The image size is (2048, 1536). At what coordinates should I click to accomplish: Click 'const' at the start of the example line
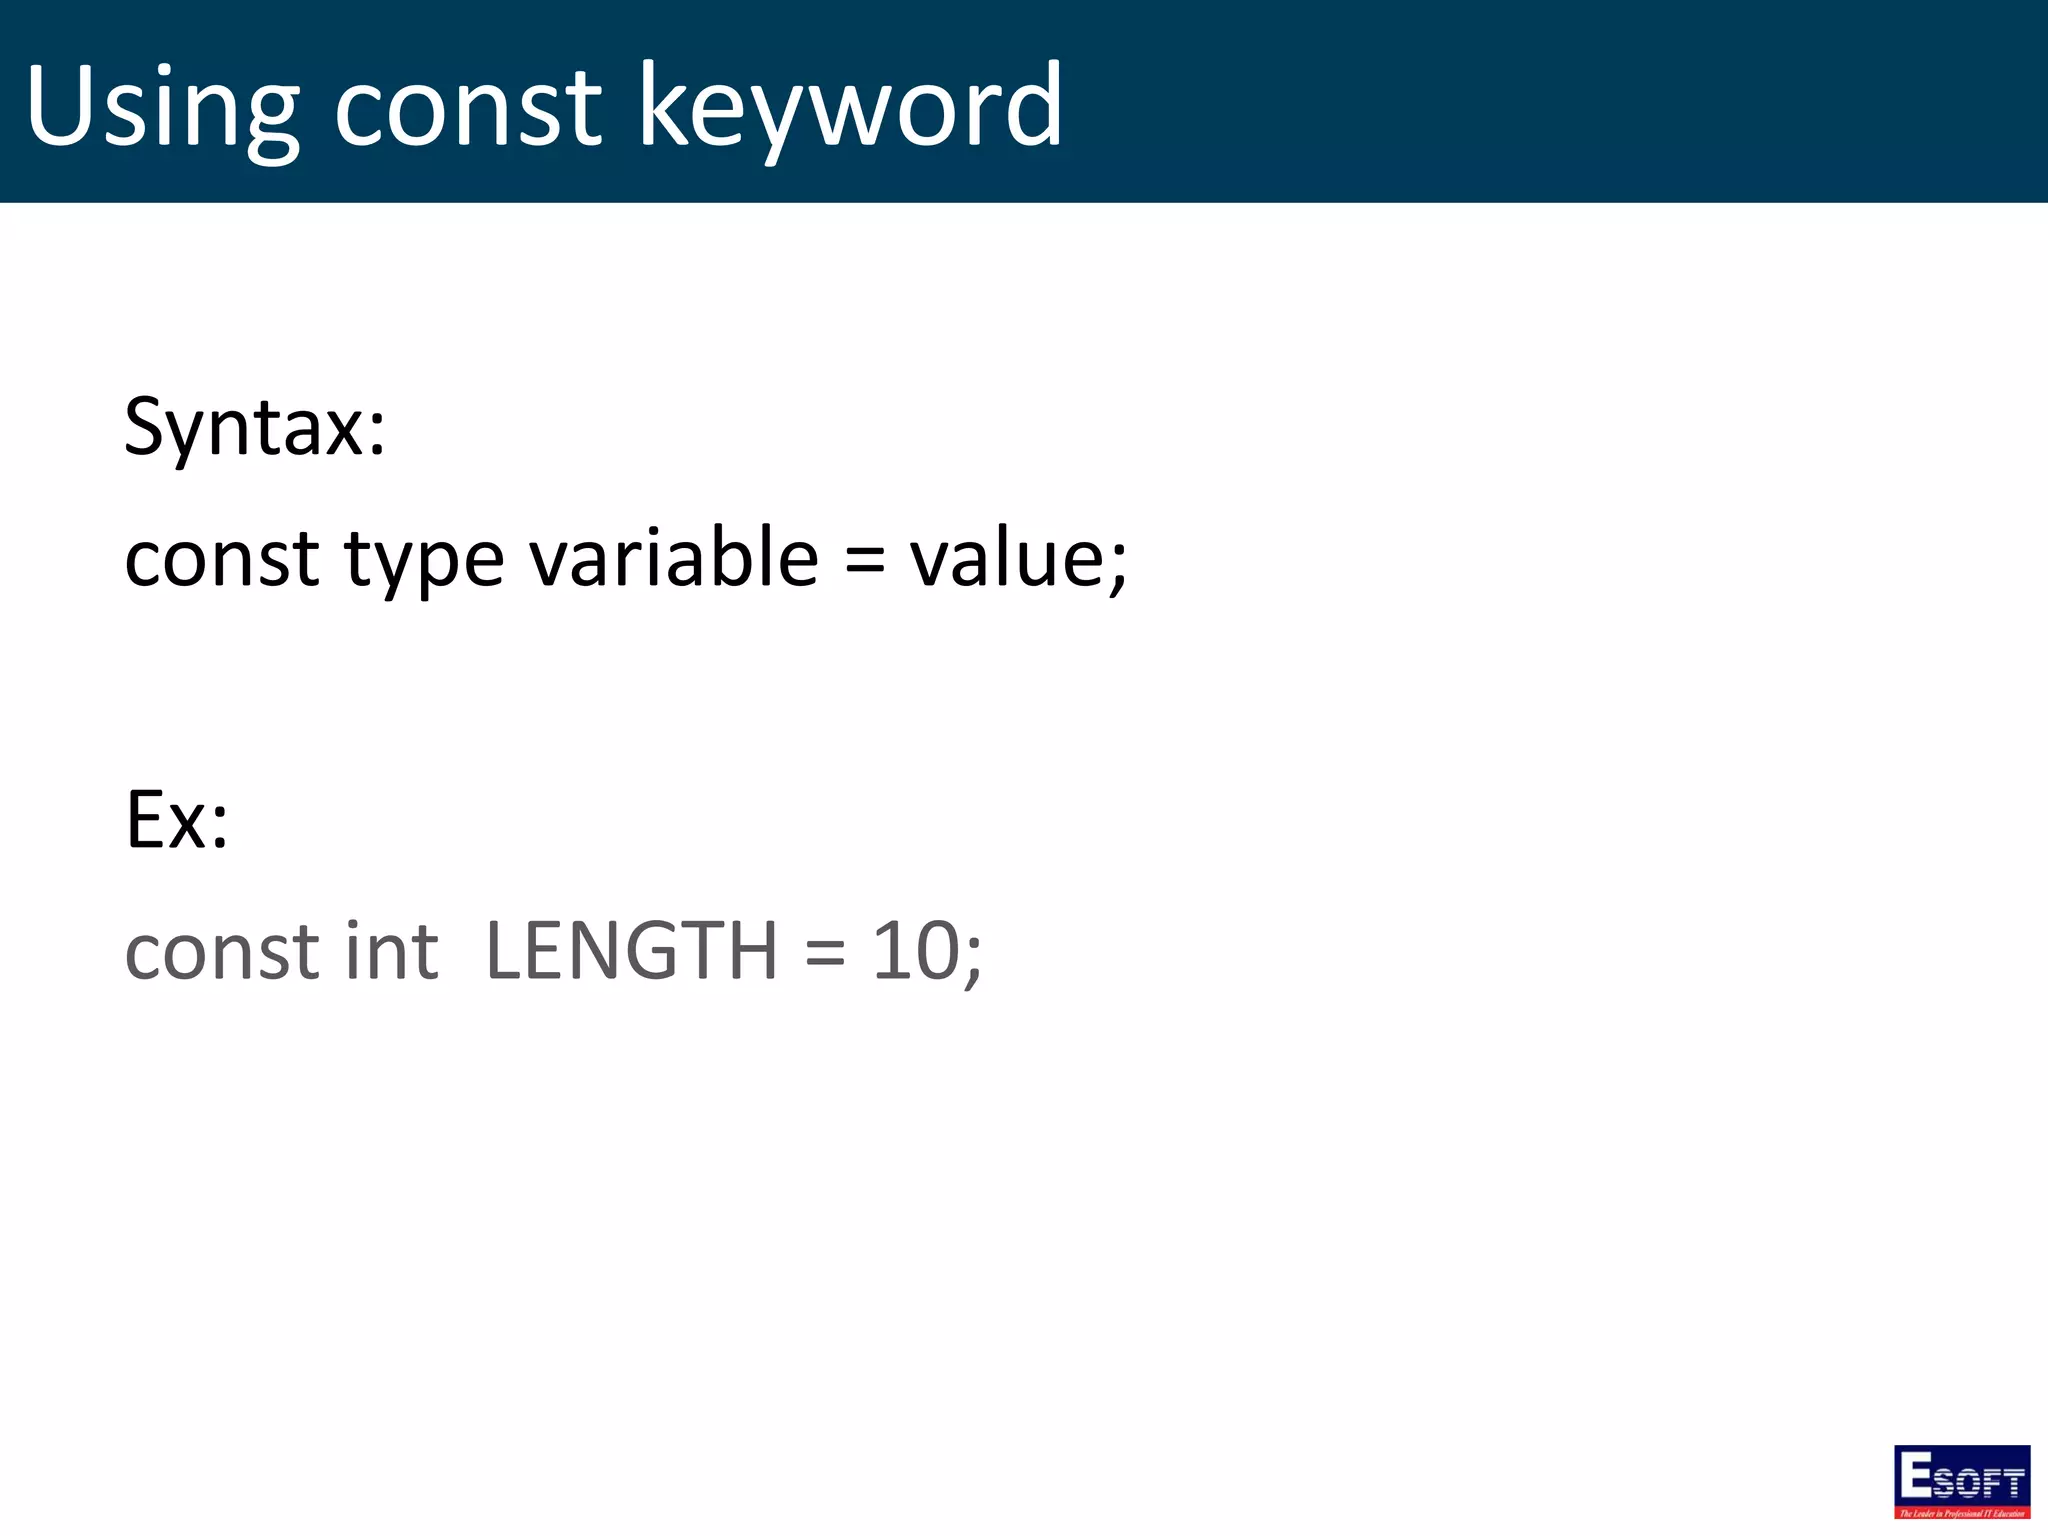click(221, 950)
